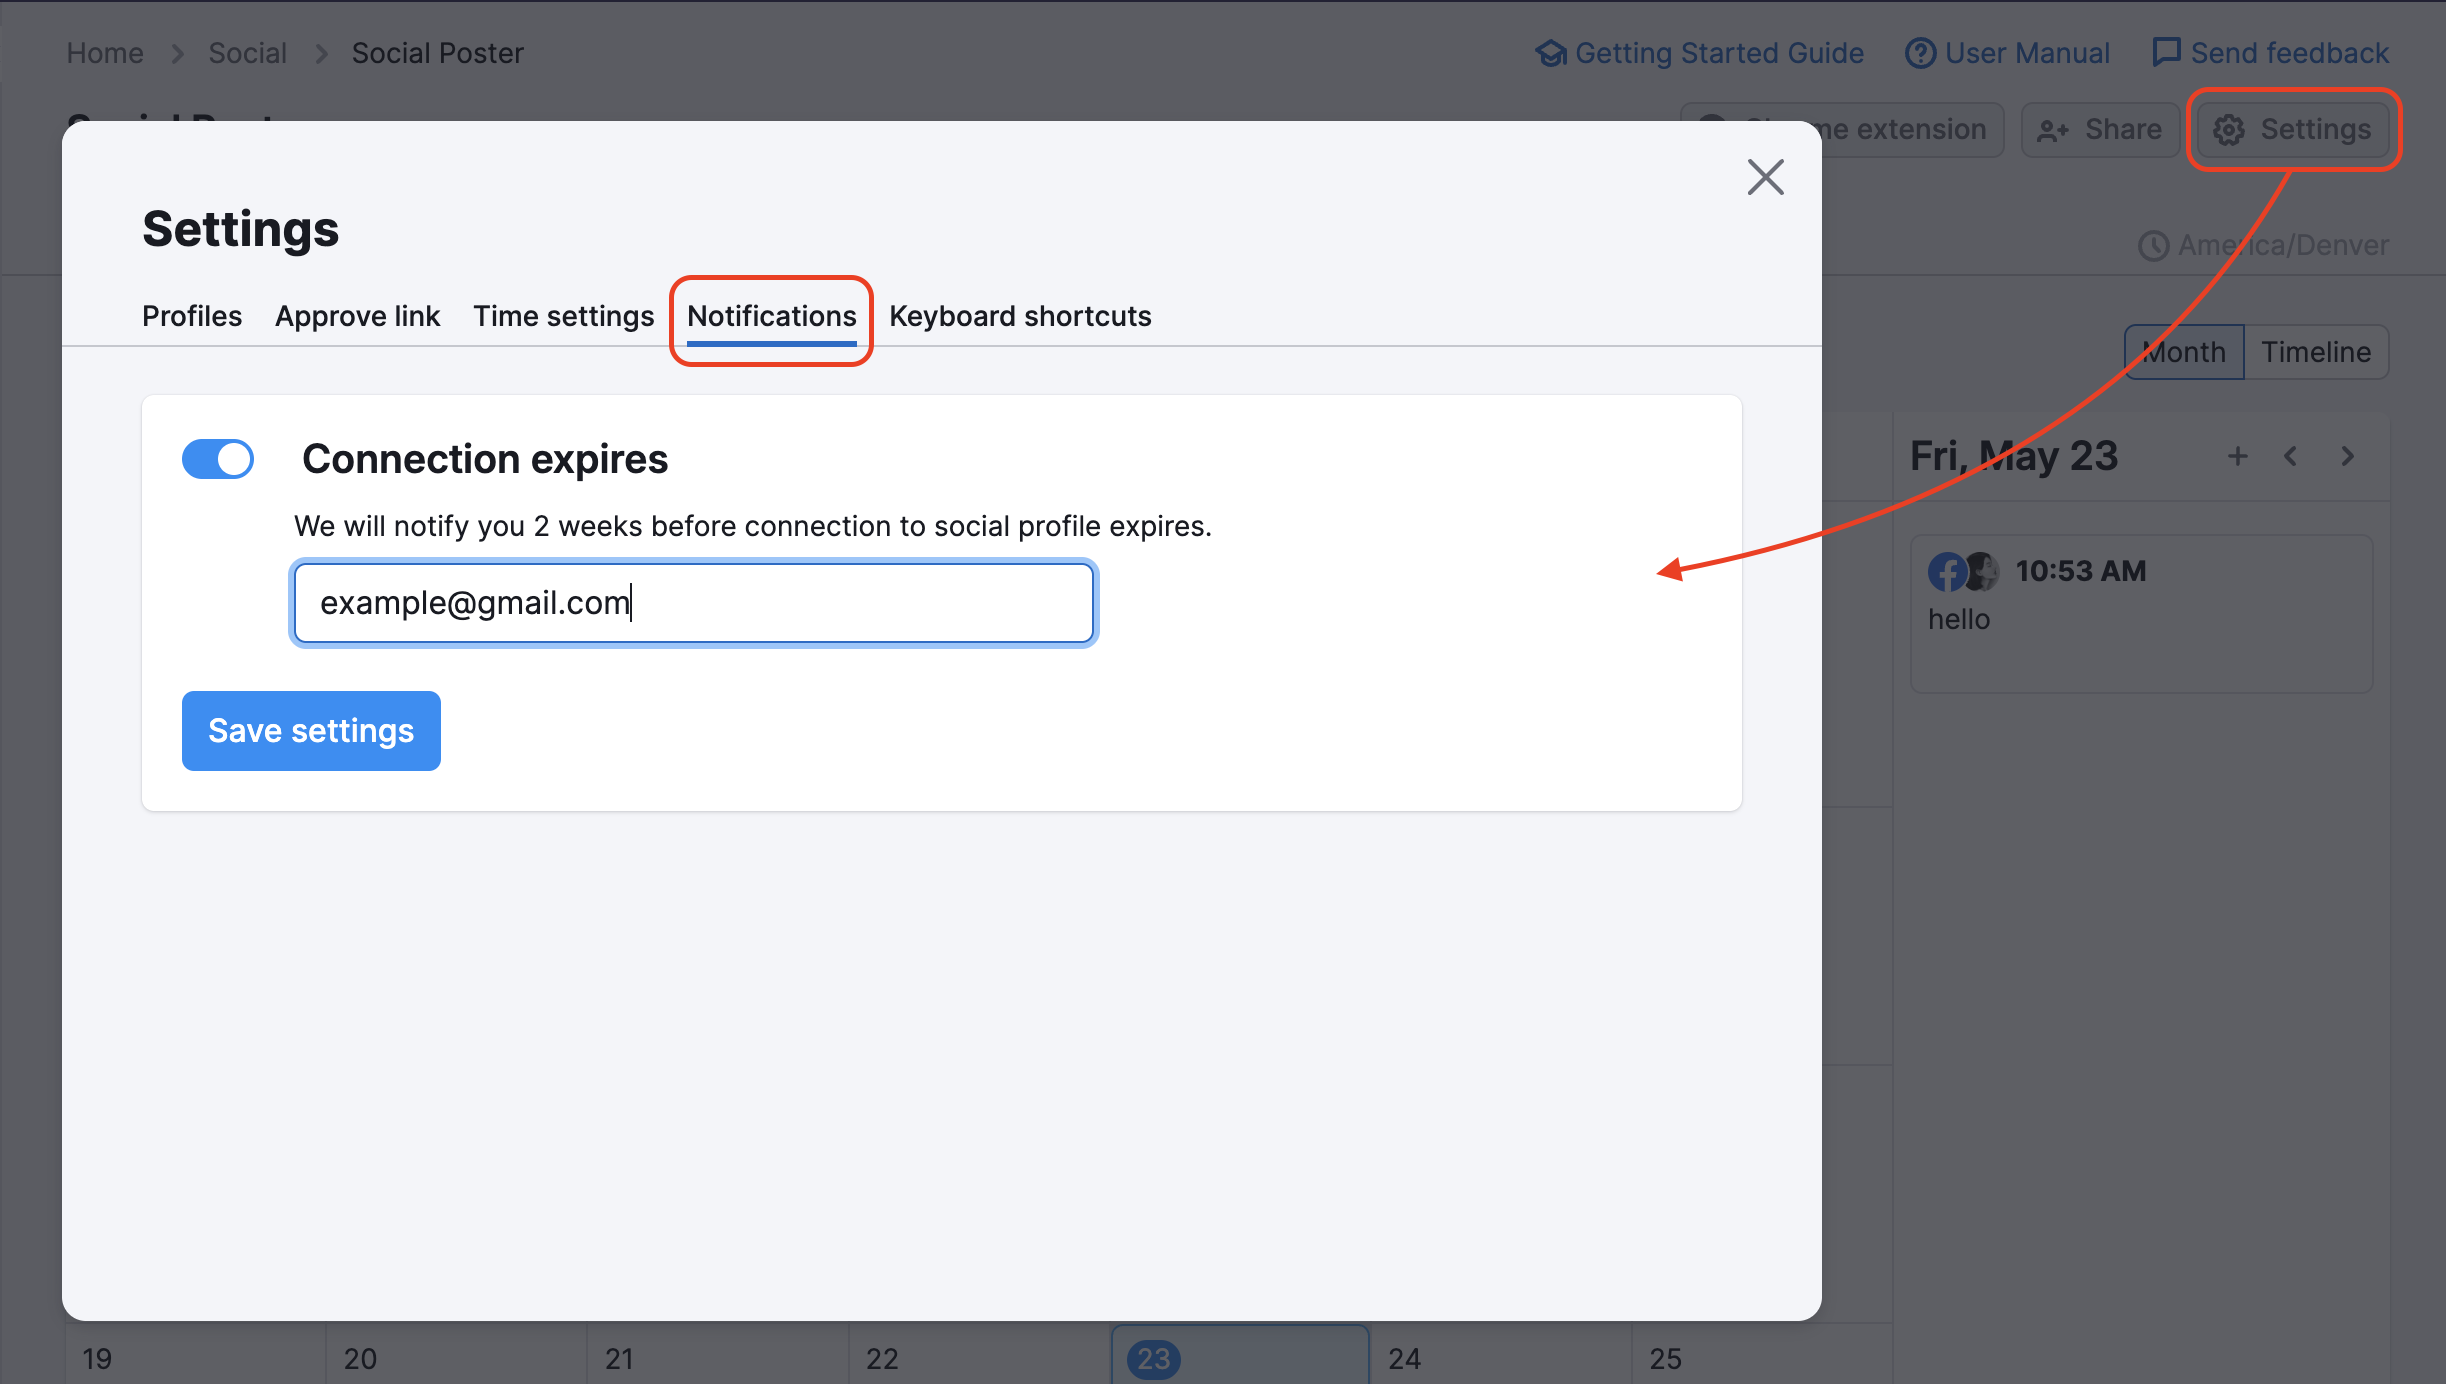Navigate to Home via breadcrumb
The height and width of the screenshot is (1384, 2446).
point(104,52)
